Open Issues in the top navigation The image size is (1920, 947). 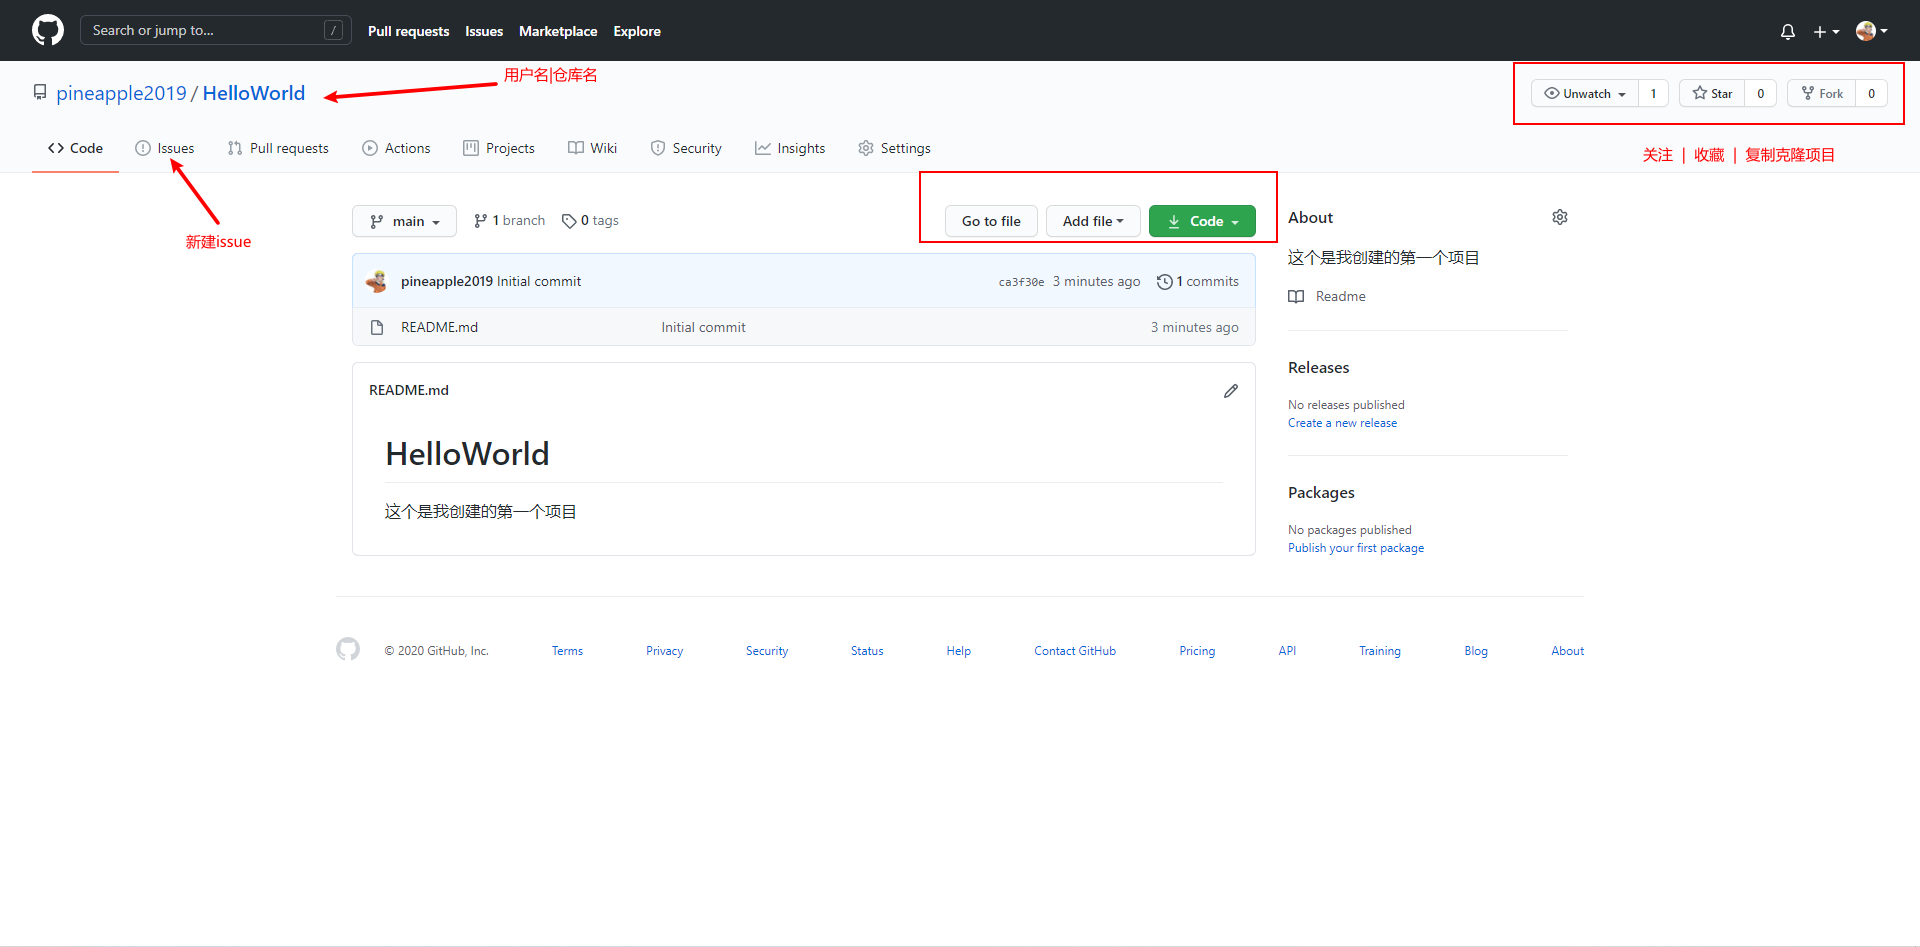point(484,31)
